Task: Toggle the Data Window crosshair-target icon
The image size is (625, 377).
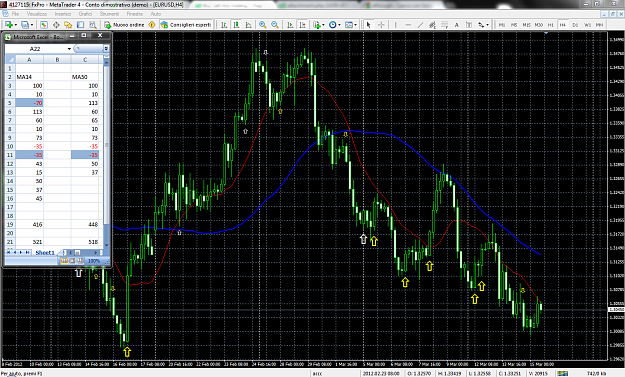Action: click(x=56, y=25)
